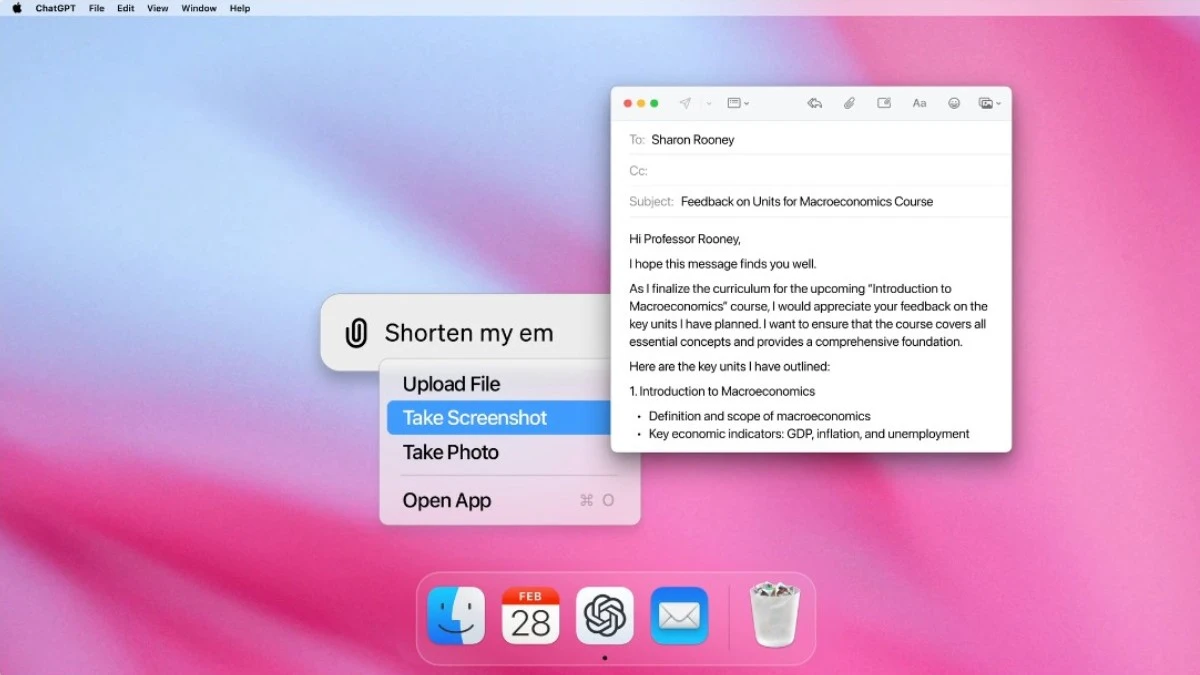Open the send options chevron next to Send

click(x=707, y=103)
